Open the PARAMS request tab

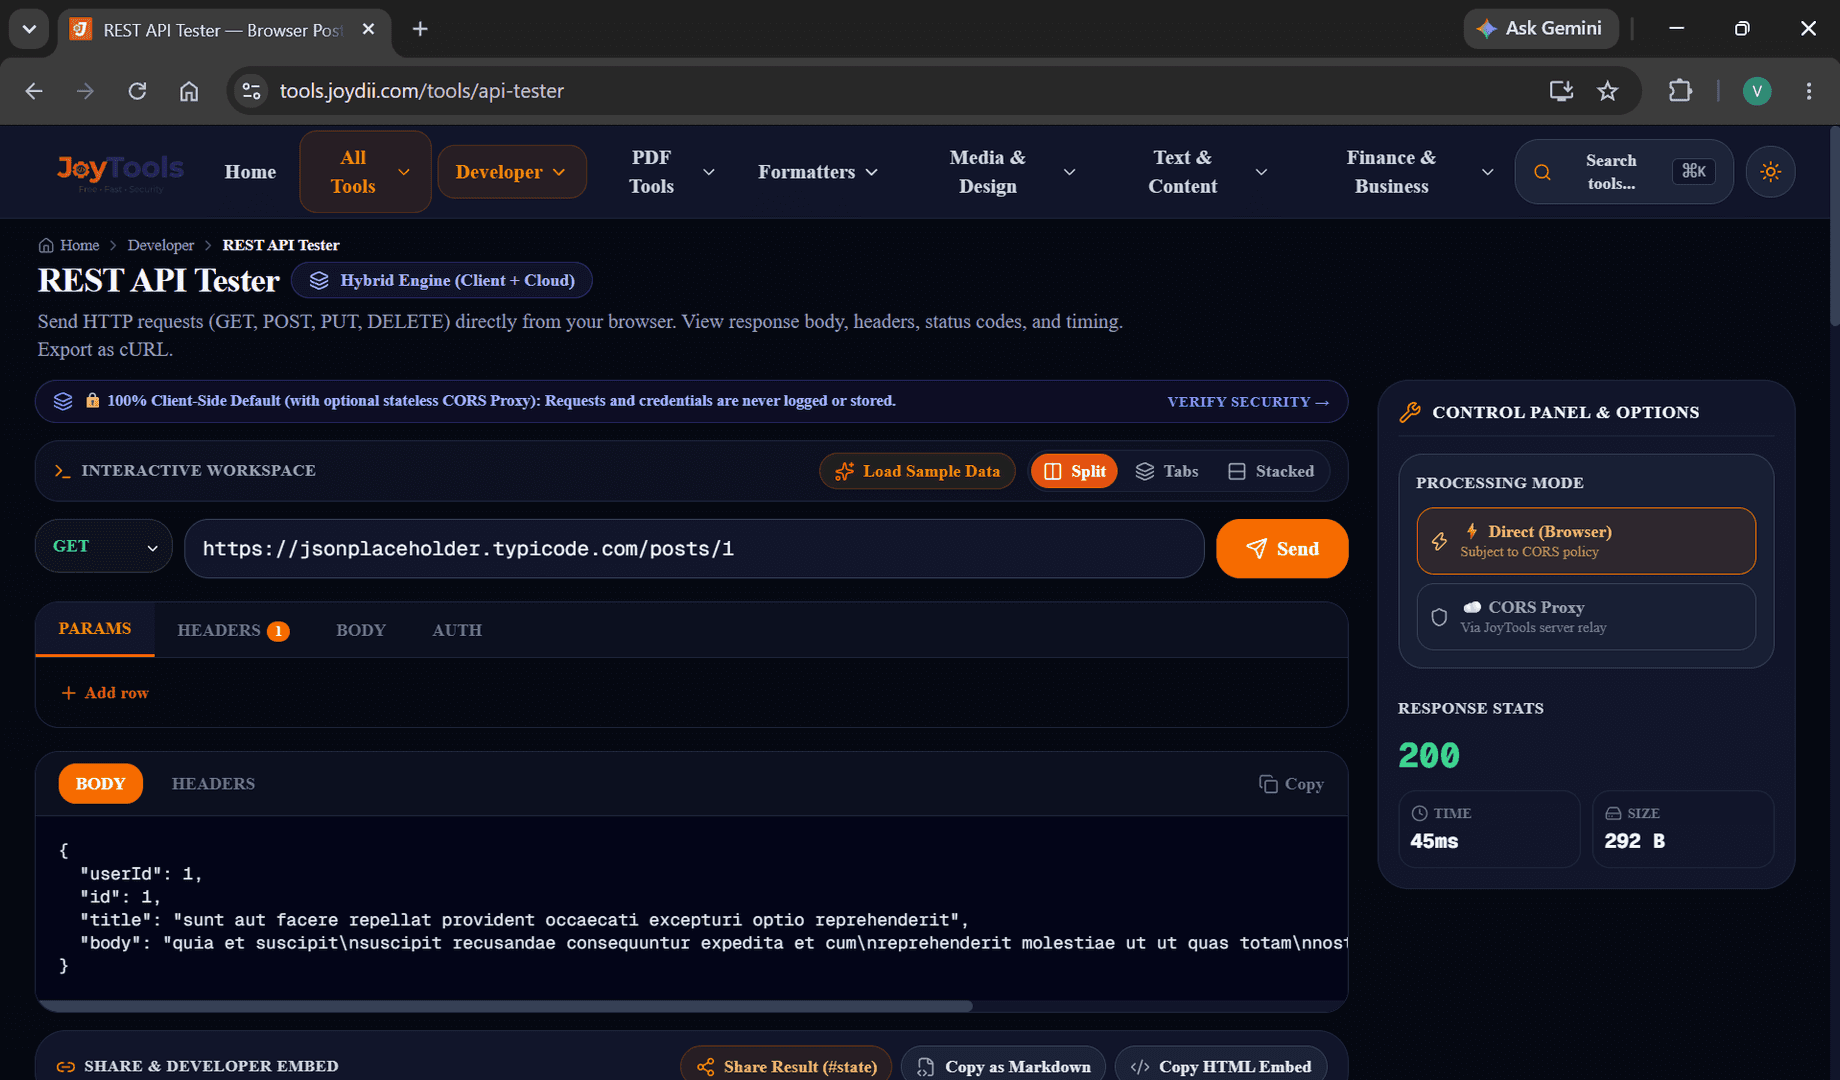(95, 629)
